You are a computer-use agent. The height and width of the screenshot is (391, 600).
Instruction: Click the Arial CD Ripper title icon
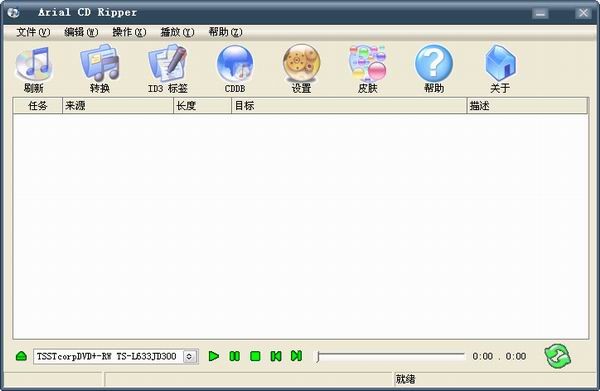click(x=13, y=13)
